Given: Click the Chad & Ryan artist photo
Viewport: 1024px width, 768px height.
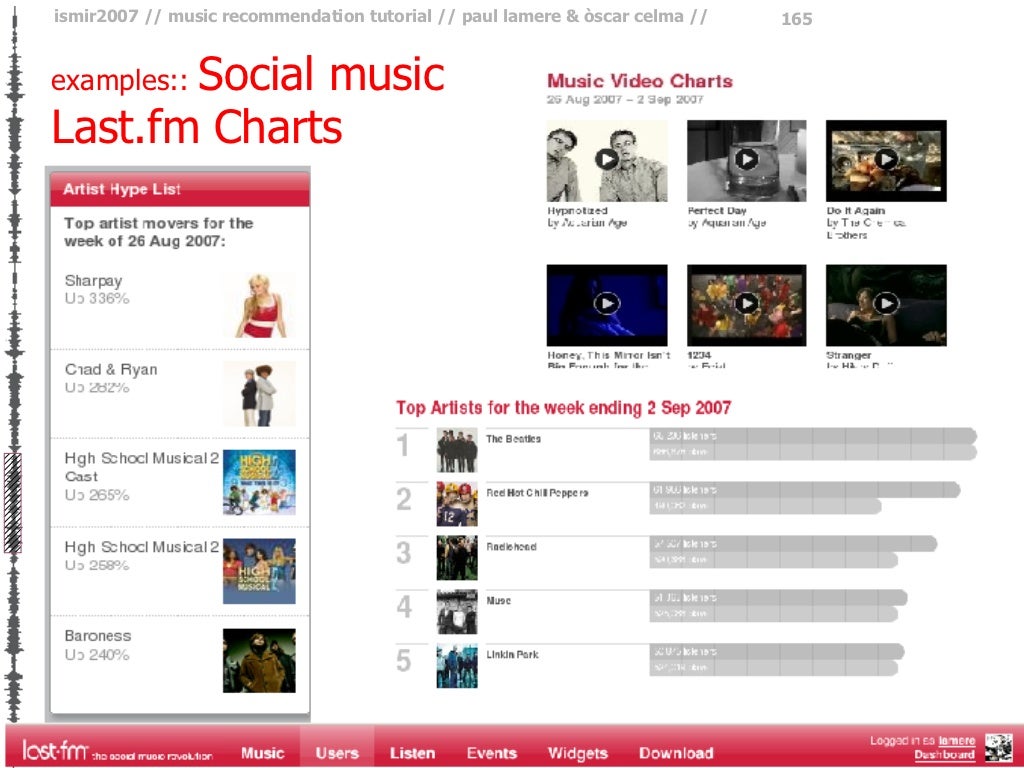Looking at the screenshot, I should point(259,394).
